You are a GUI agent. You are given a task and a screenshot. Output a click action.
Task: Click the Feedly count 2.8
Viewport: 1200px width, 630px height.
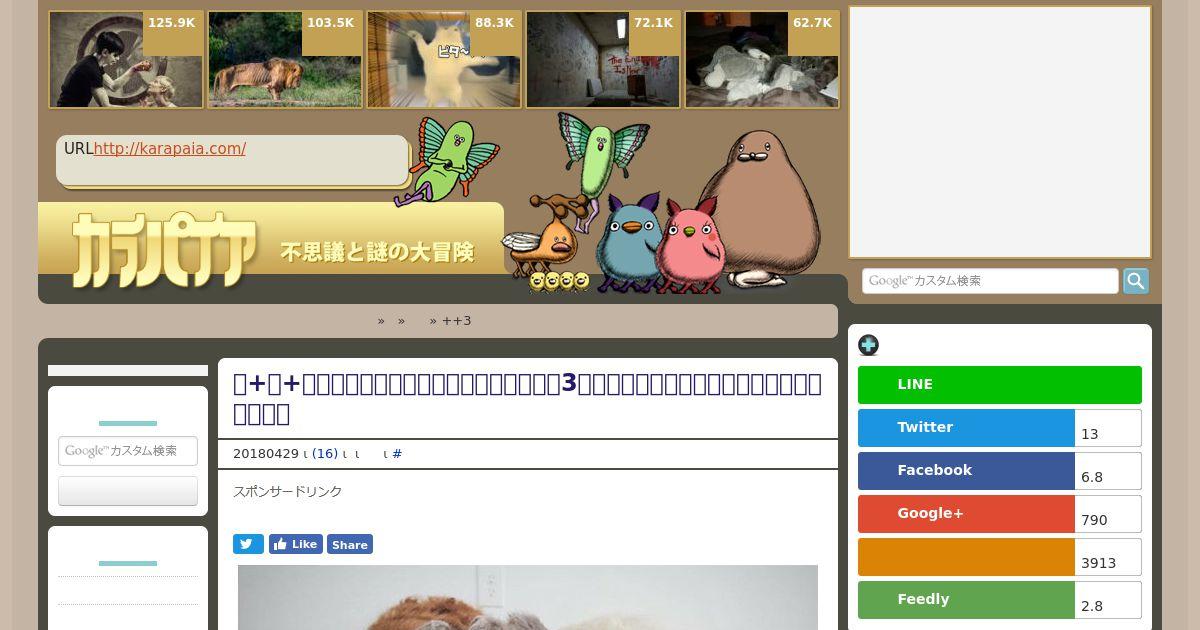(x=1108, y=600)
